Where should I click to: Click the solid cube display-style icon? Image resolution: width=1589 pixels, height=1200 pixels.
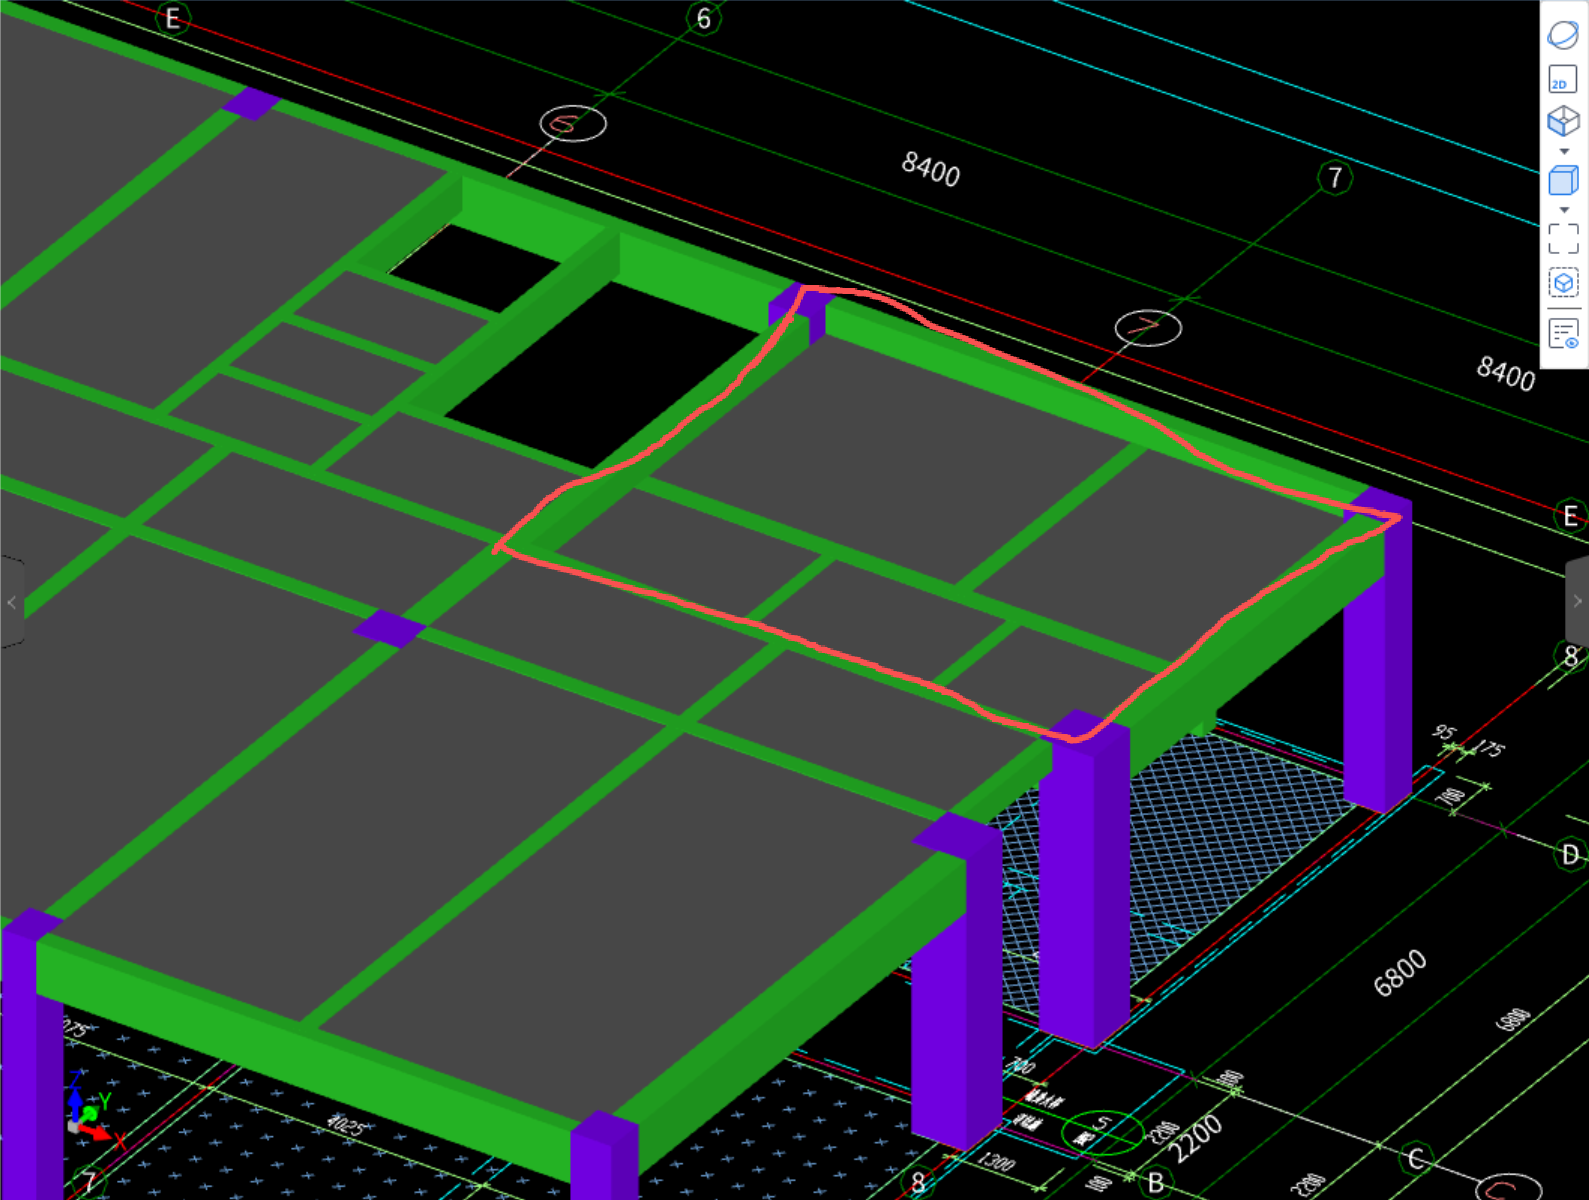click(x=1563, y=181)
